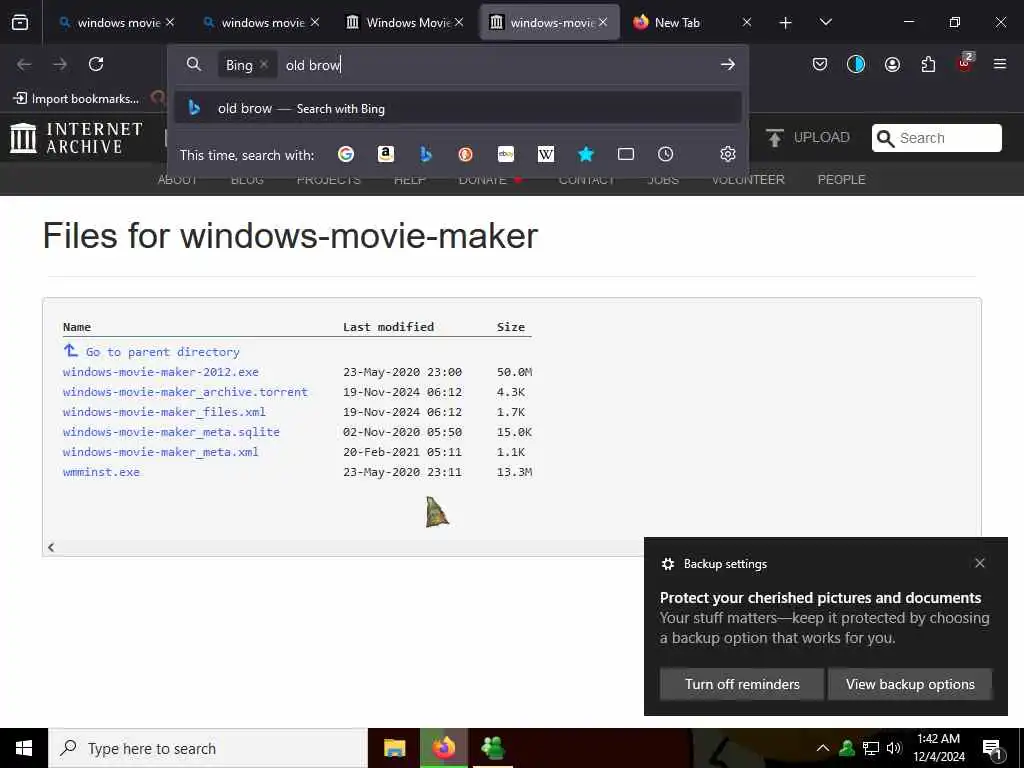Switch to 'Windows Movie' archive tab
This screenshot has height=768, width=1024.
(399, 22)
